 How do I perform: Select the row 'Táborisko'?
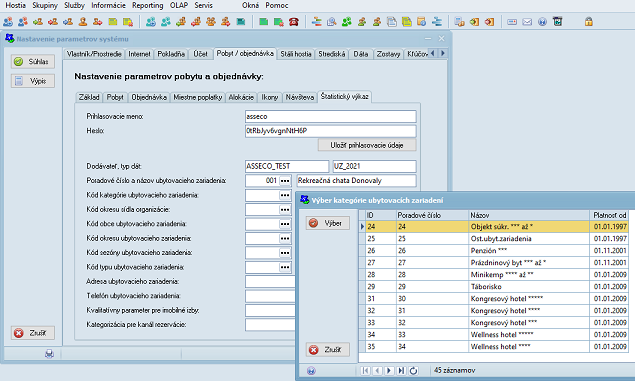point(494,287)
